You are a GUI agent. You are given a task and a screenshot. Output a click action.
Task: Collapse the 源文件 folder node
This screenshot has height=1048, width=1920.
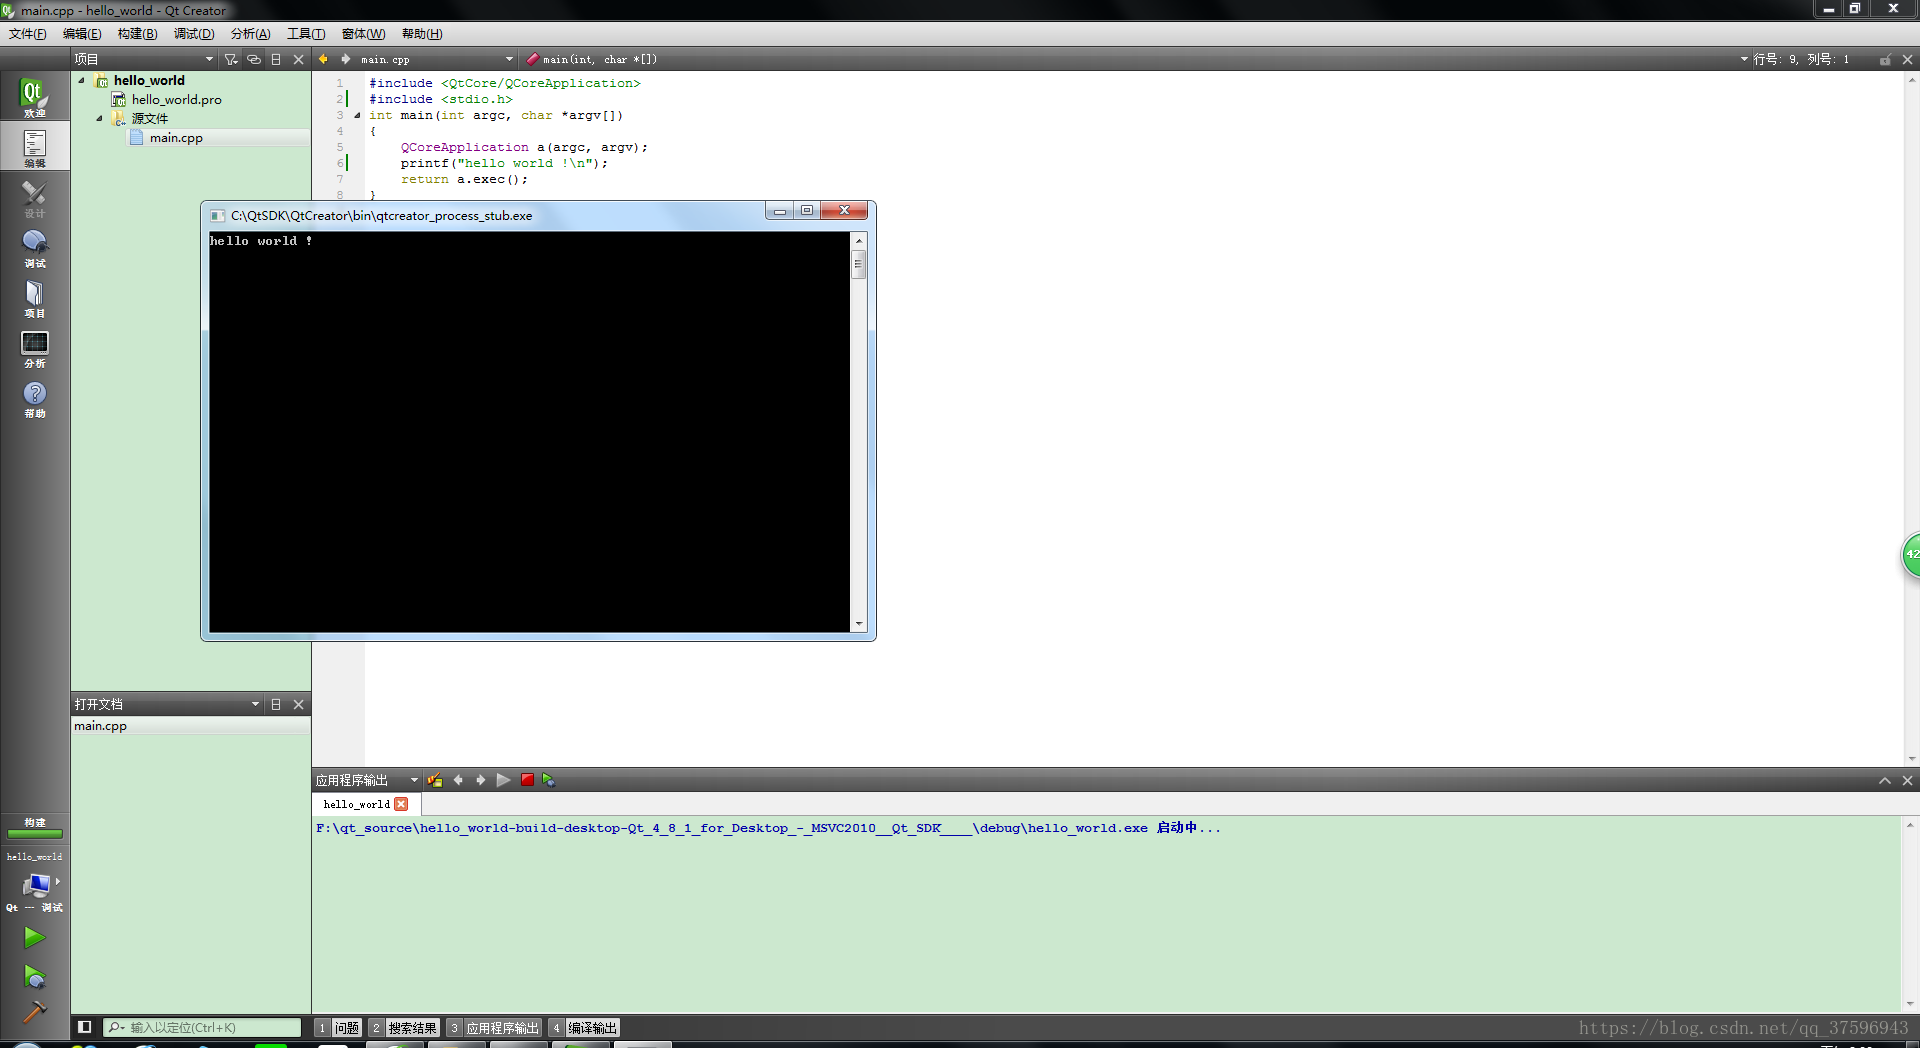coord(100,118)
